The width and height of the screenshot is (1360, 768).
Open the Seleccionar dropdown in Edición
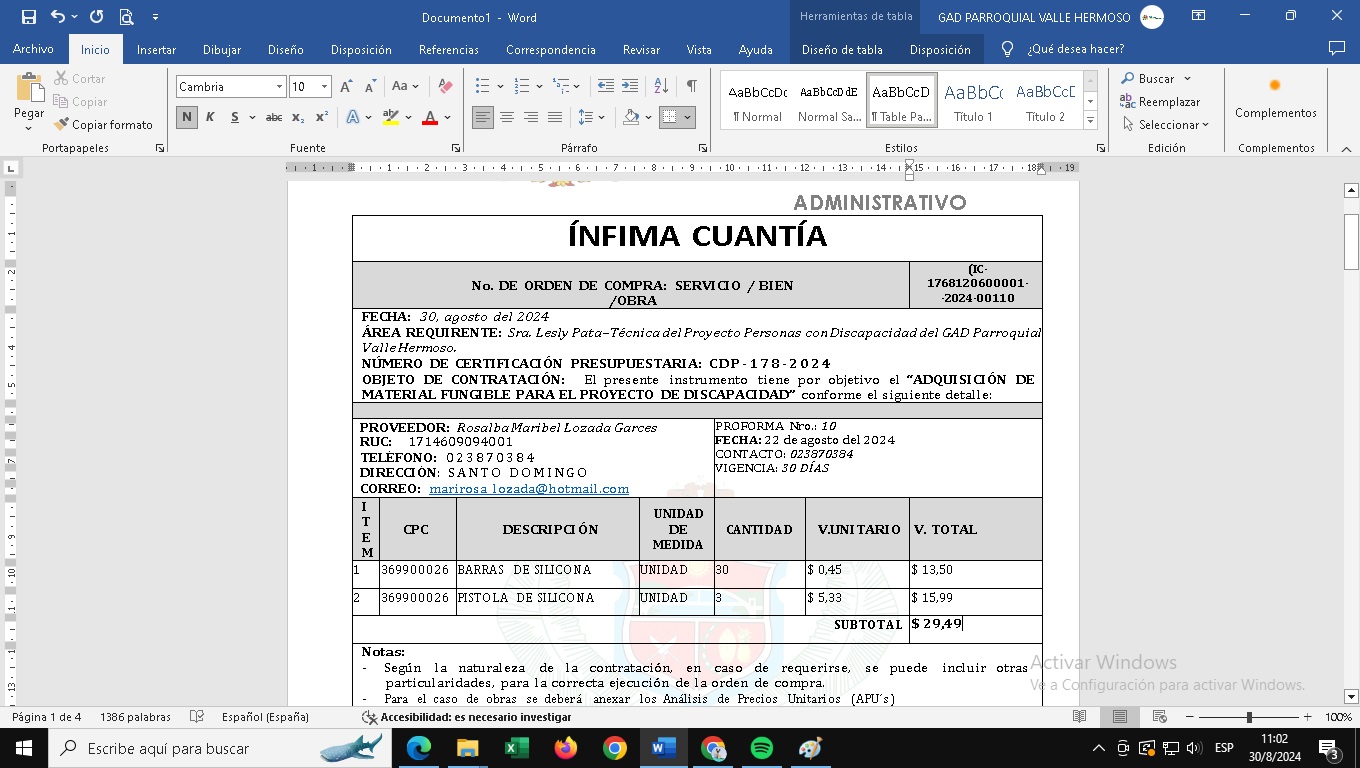(x=1165, y=125)
